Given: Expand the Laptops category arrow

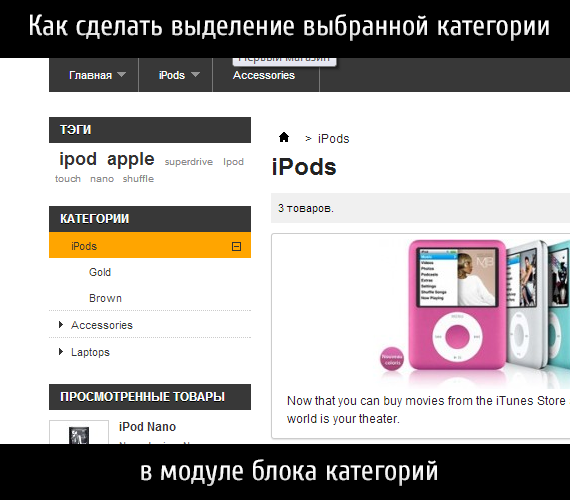Looking at the screenshot, I should point(61,352).
